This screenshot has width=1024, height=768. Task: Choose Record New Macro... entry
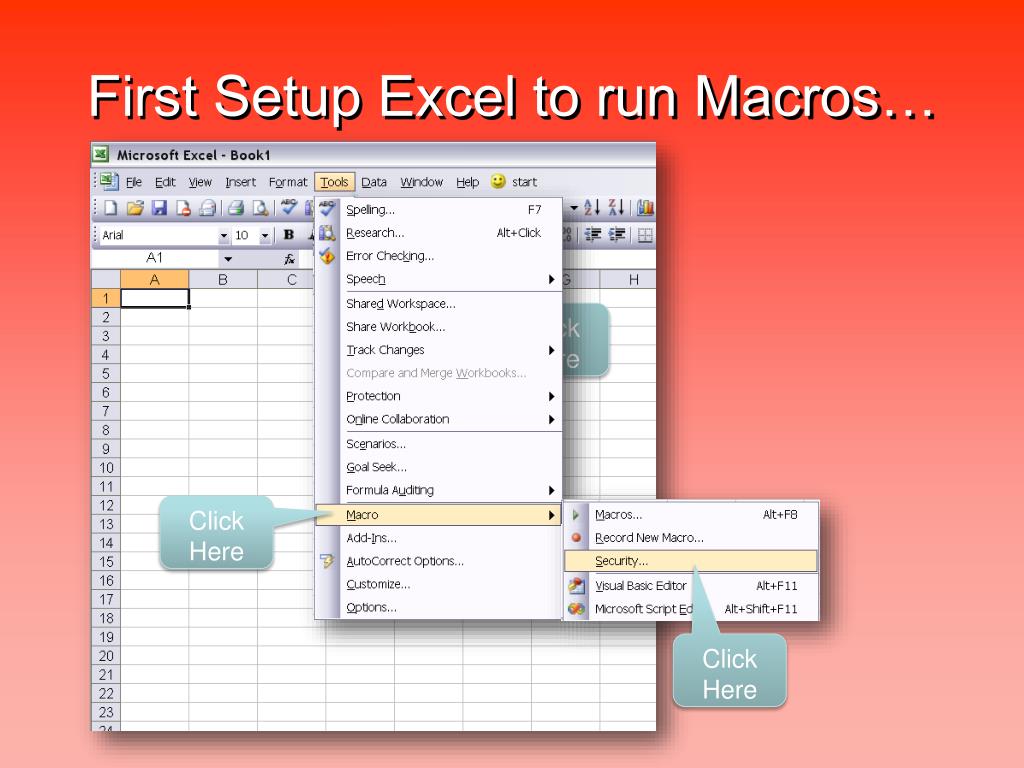coord(691,538)
